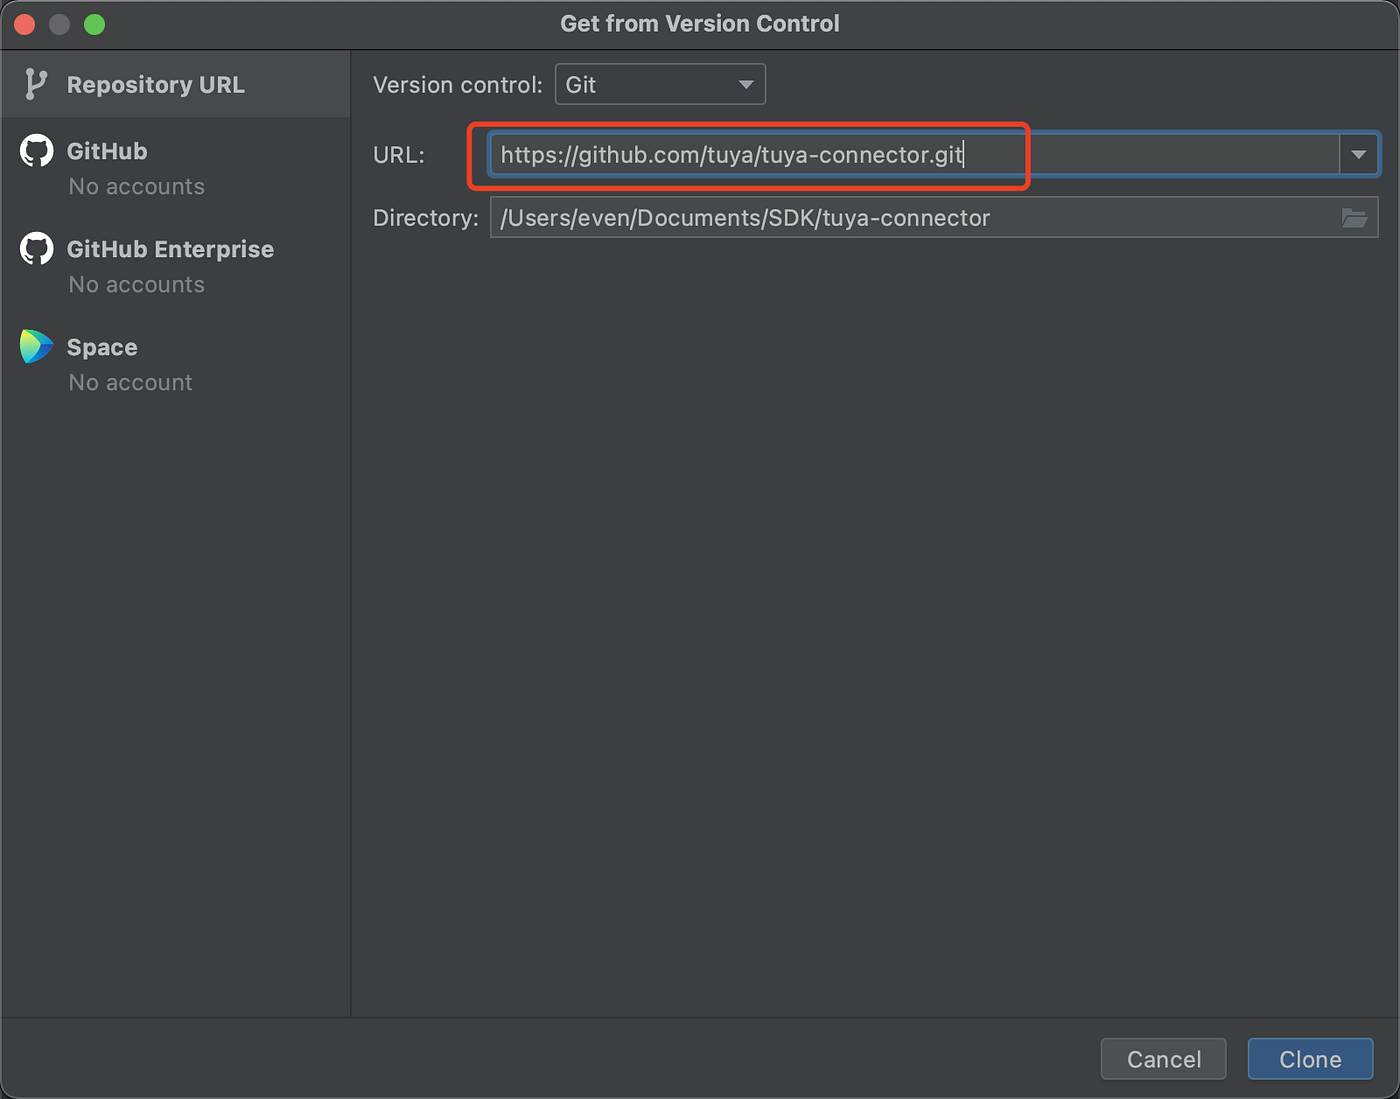The height and width of the screenshot is (1099, 1400).
Task: Switch to the GitHub sidebar section
Action: [x=105, y=150]
